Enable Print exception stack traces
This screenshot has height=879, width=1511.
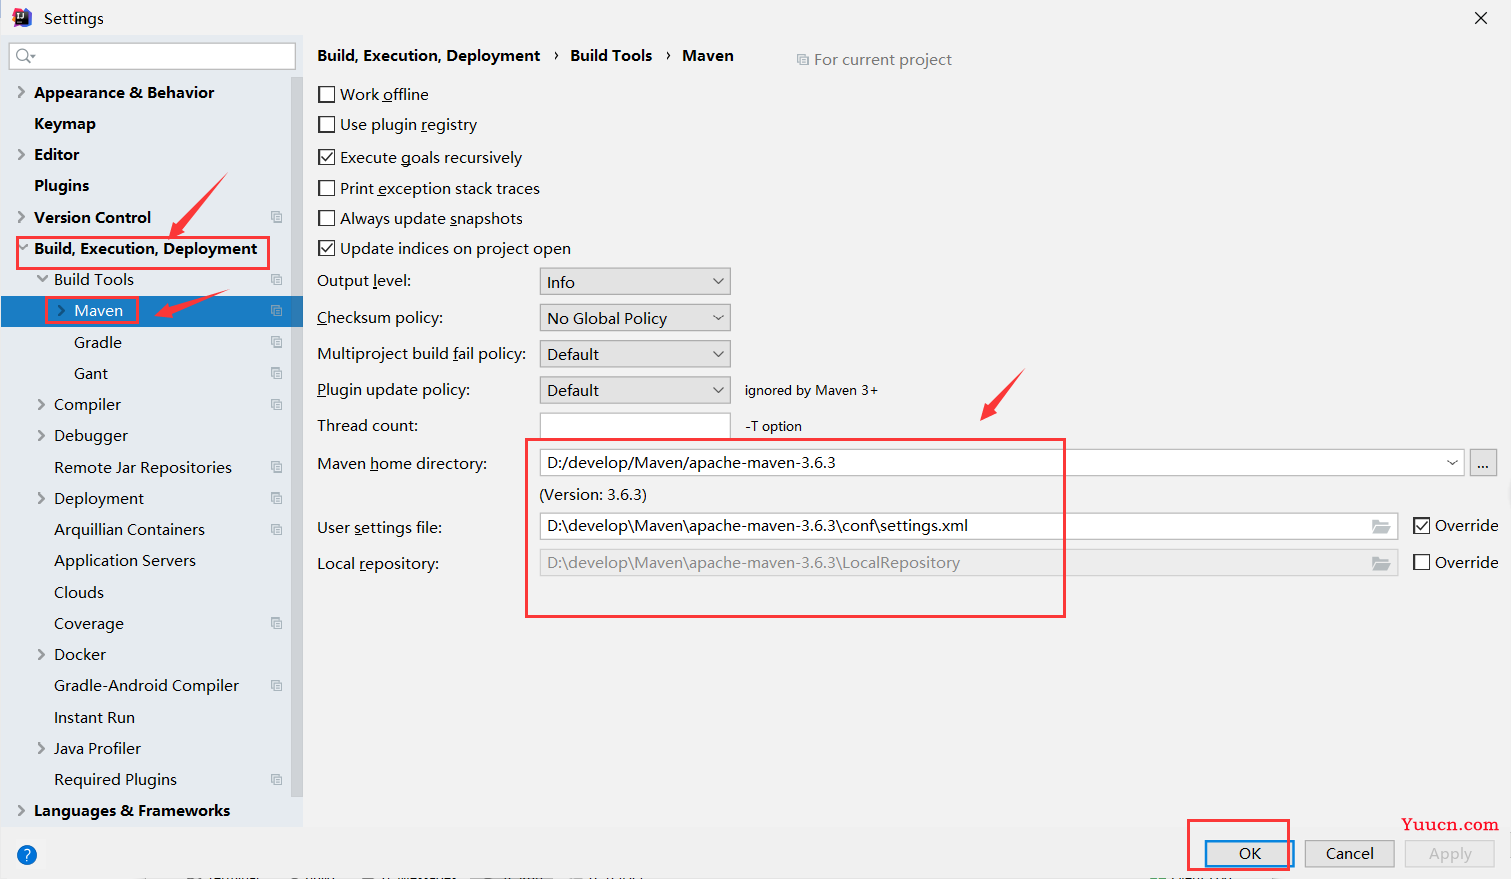326,188
